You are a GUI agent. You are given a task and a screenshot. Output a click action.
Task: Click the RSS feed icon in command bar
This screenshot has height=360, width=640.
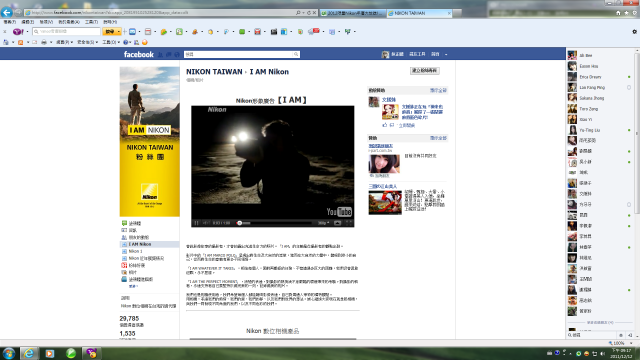tap(20, 42)
